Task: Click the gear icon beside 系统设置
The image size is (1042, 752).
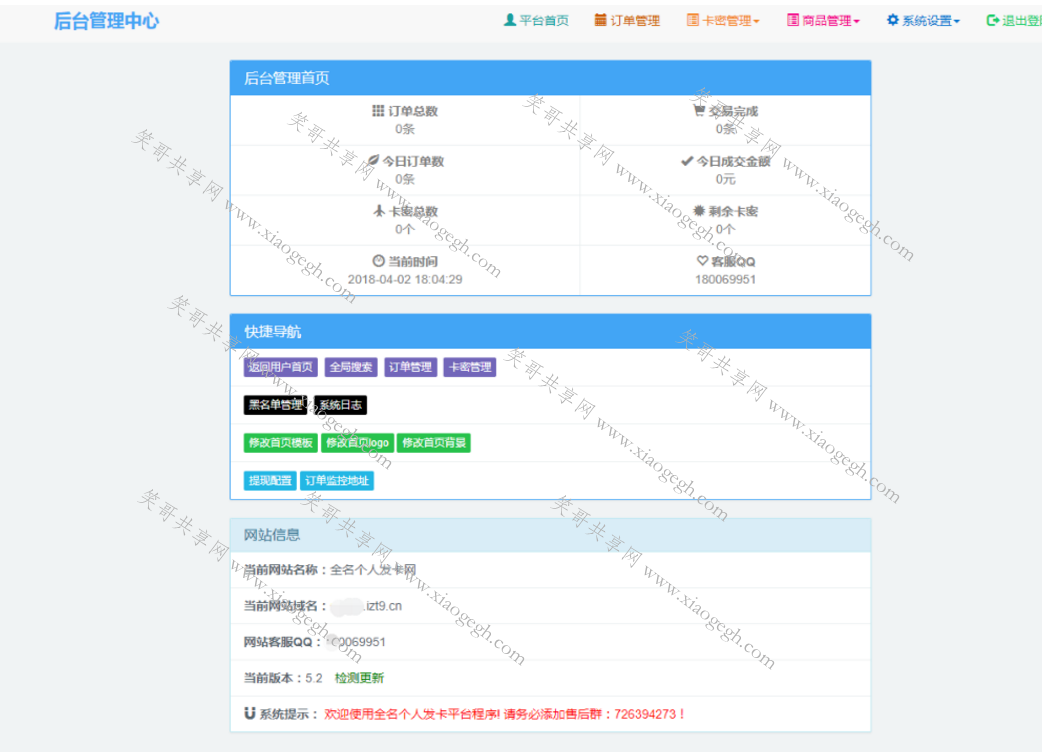Action: click(892, 20)
